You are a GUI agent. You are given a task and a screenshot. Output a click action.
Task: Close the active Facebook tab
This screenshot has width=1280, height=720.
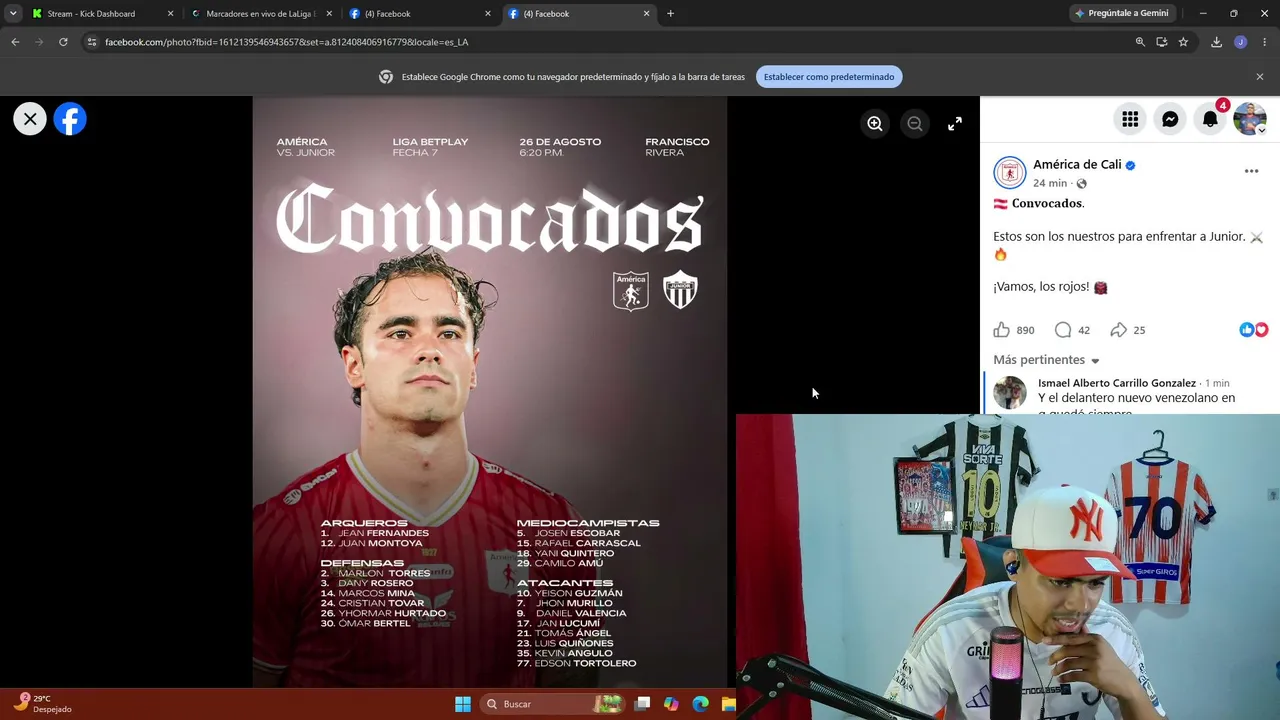coord(646,14)
